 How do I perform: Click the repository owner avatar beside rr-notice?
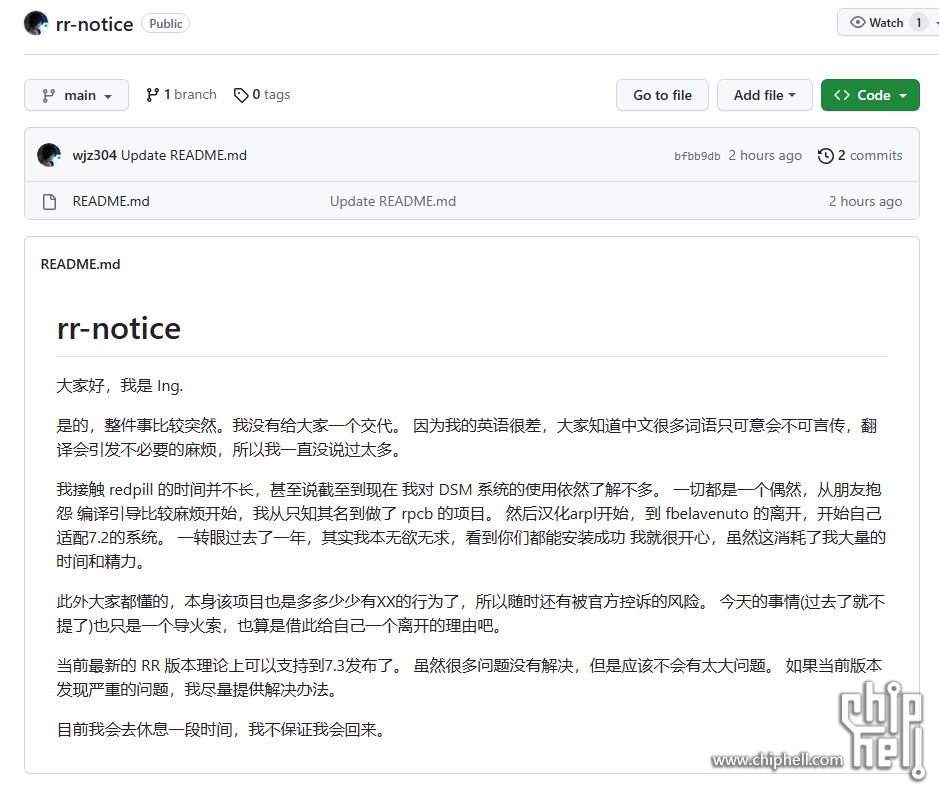pyautogui.click(x=36, y=23)
